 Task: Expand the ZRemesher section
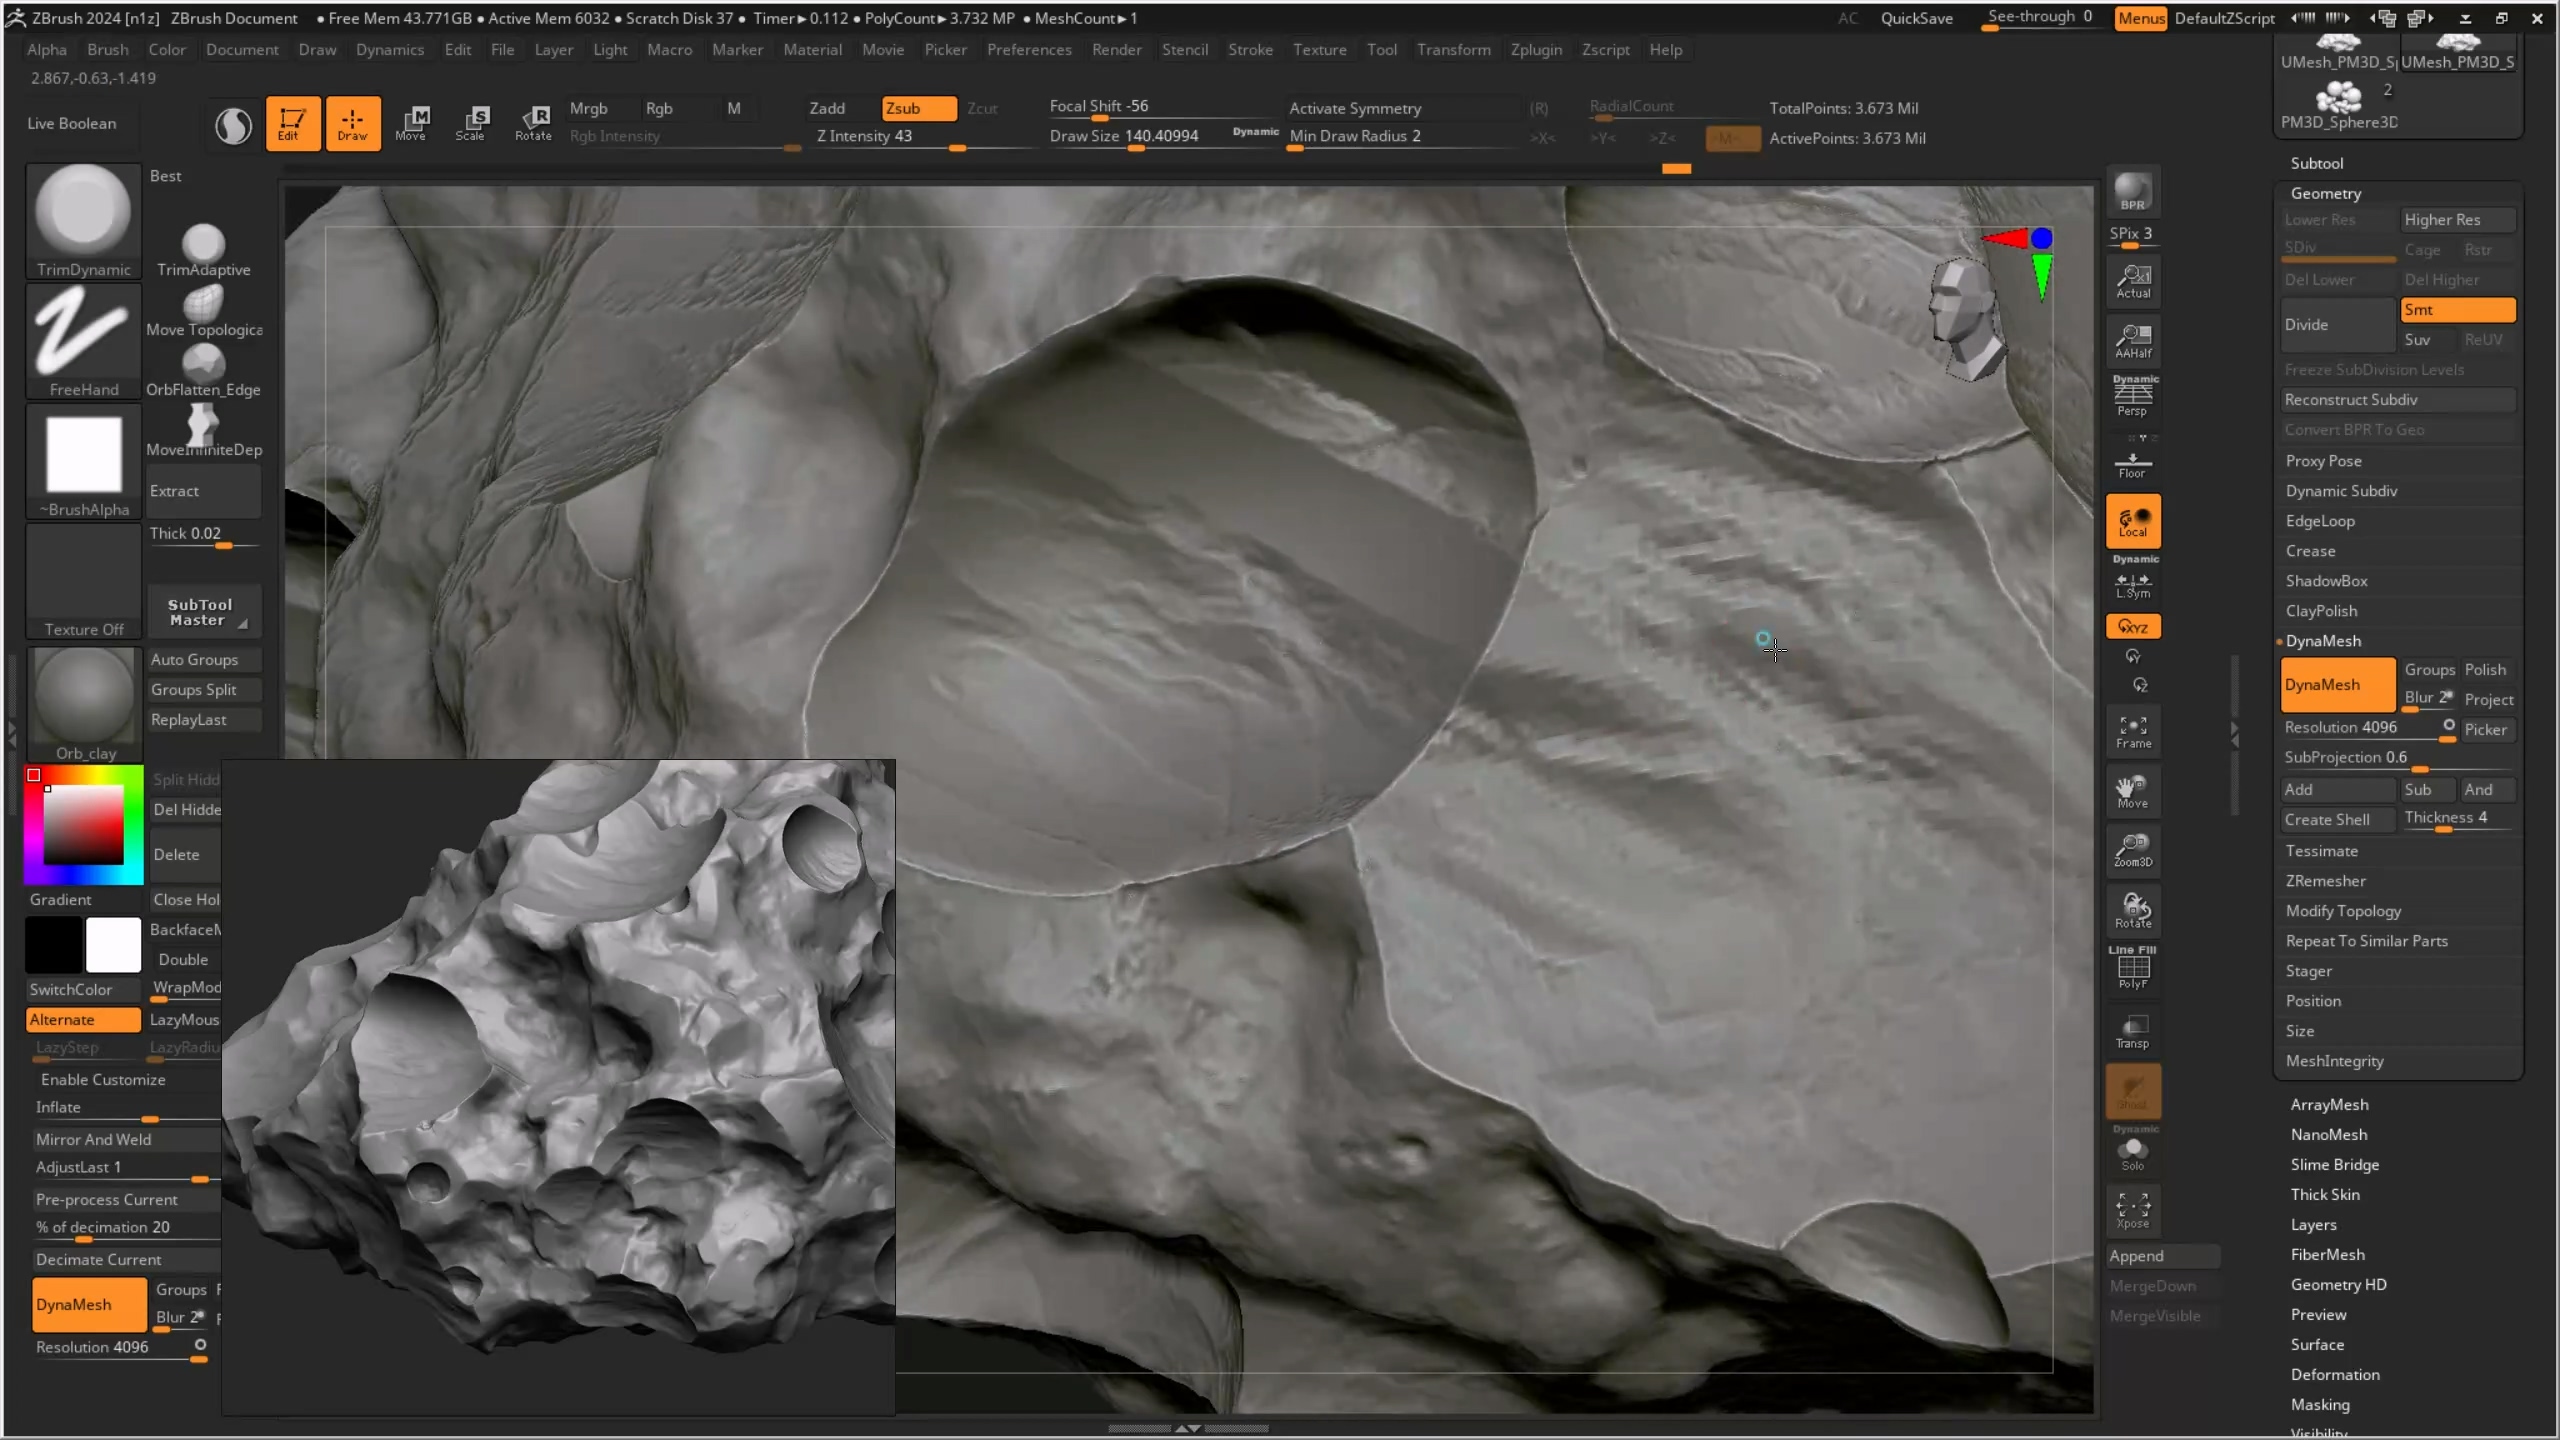[x=2325, y=881]
